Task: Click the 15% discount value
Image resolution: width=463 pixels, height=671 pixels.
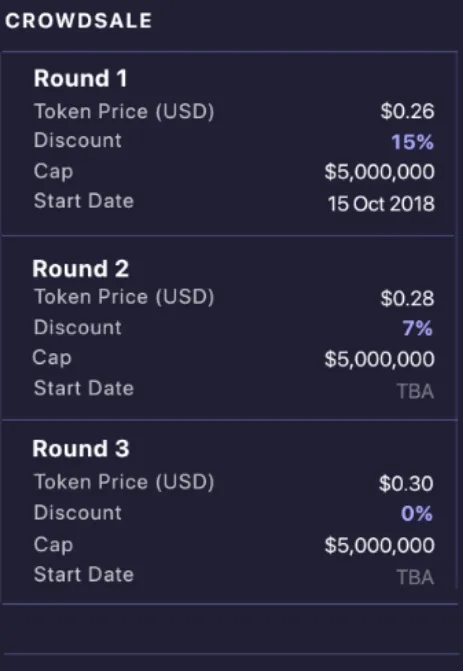Action: (x=413, y=142)
